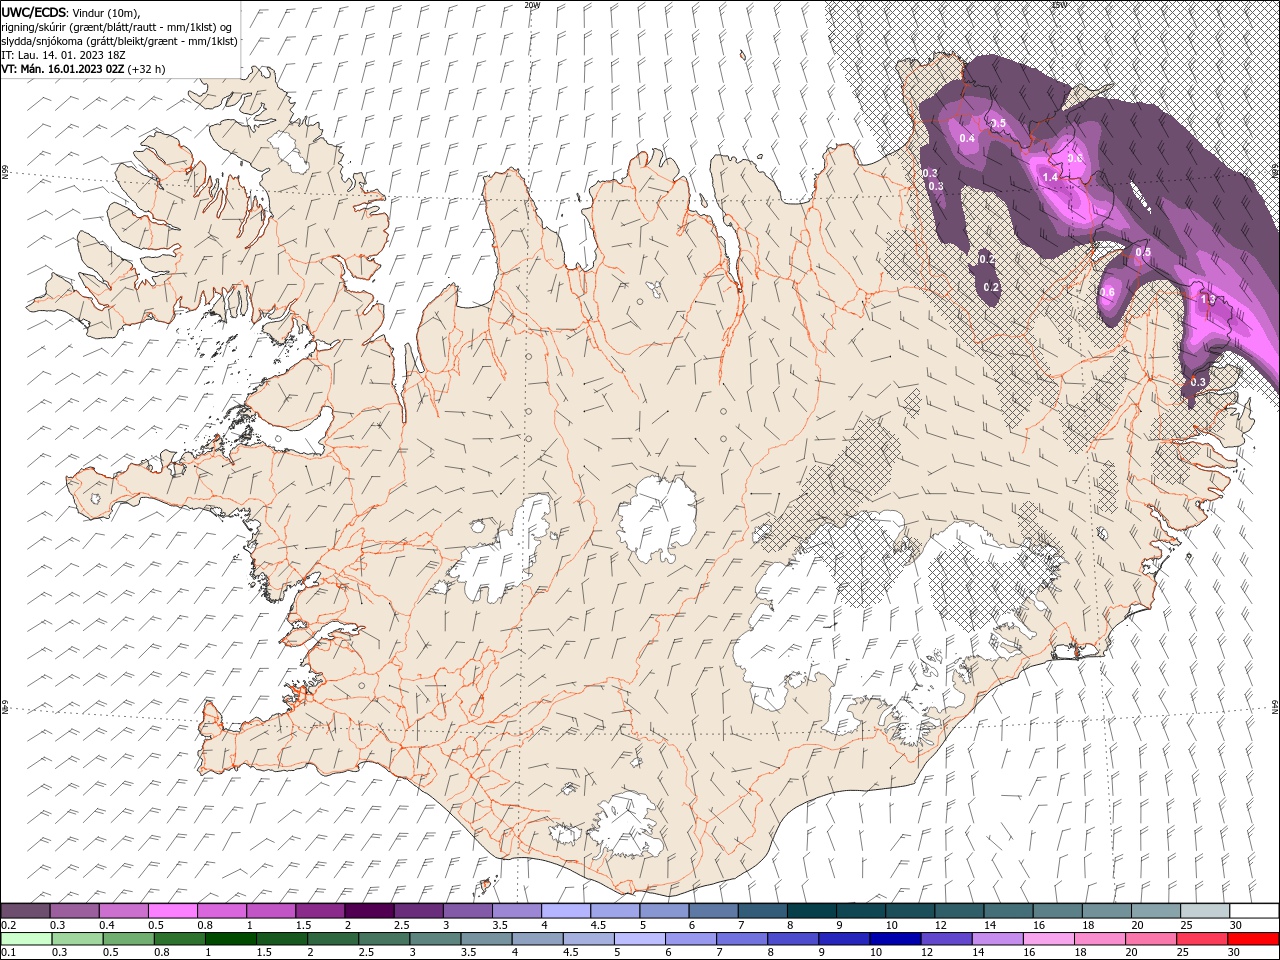1280x960 pixels.
Task: Click the Mýrdalsjökull glacier near the south coast
Action: (x=625, y=824)
